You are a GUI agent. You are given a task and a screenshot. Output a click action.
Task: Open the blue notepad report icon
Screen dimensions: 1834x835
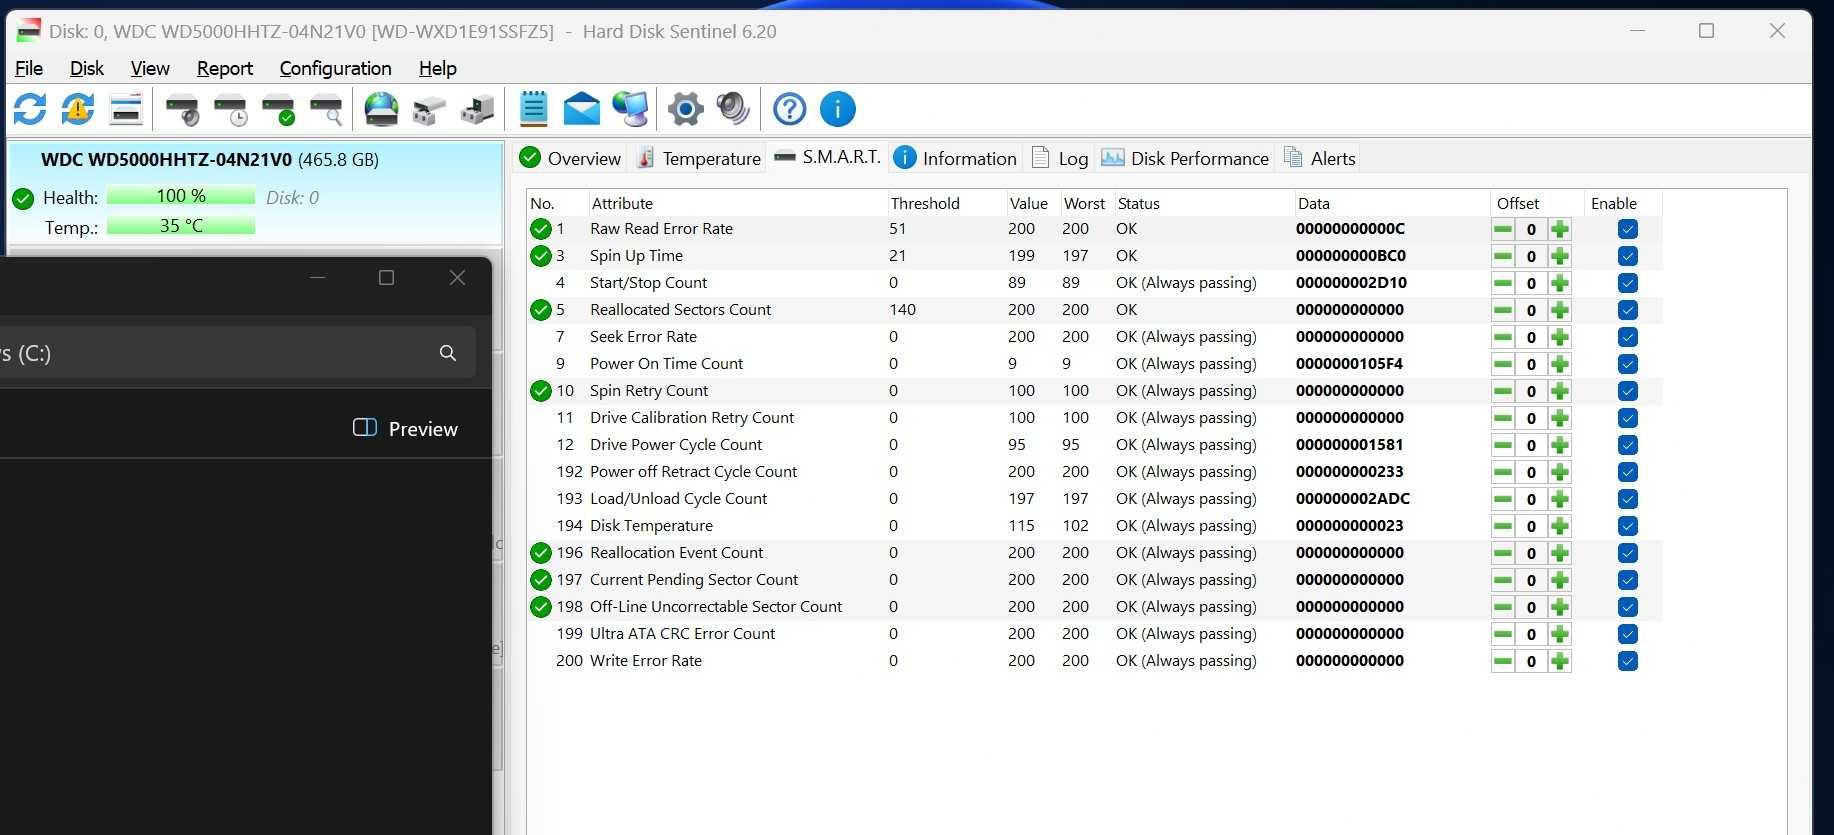point(533,109)
